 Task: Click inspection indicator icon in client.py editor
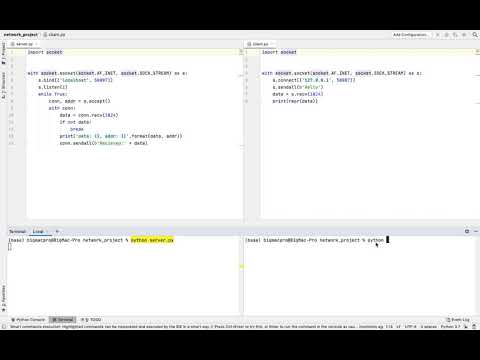477,52
